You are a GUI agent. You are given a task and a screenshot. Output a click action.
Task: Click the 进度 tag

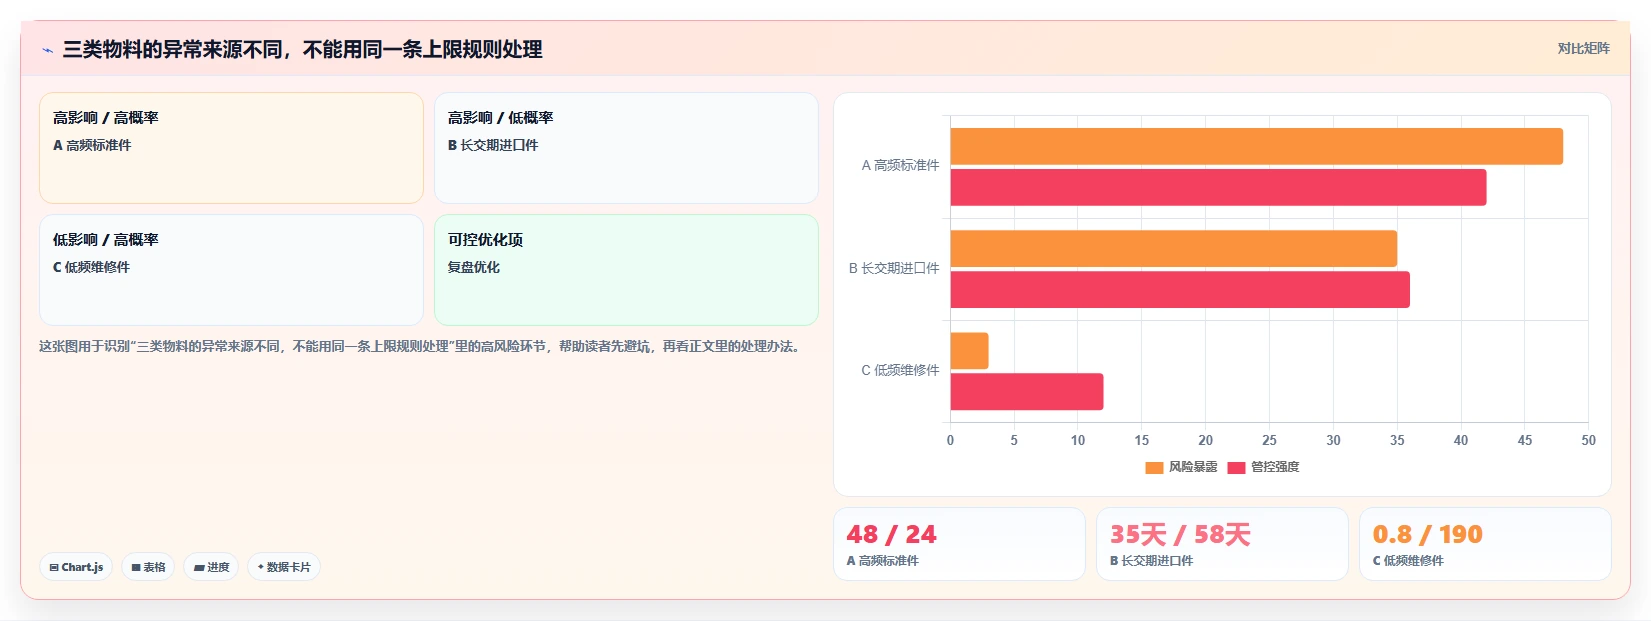click(211, 567)
